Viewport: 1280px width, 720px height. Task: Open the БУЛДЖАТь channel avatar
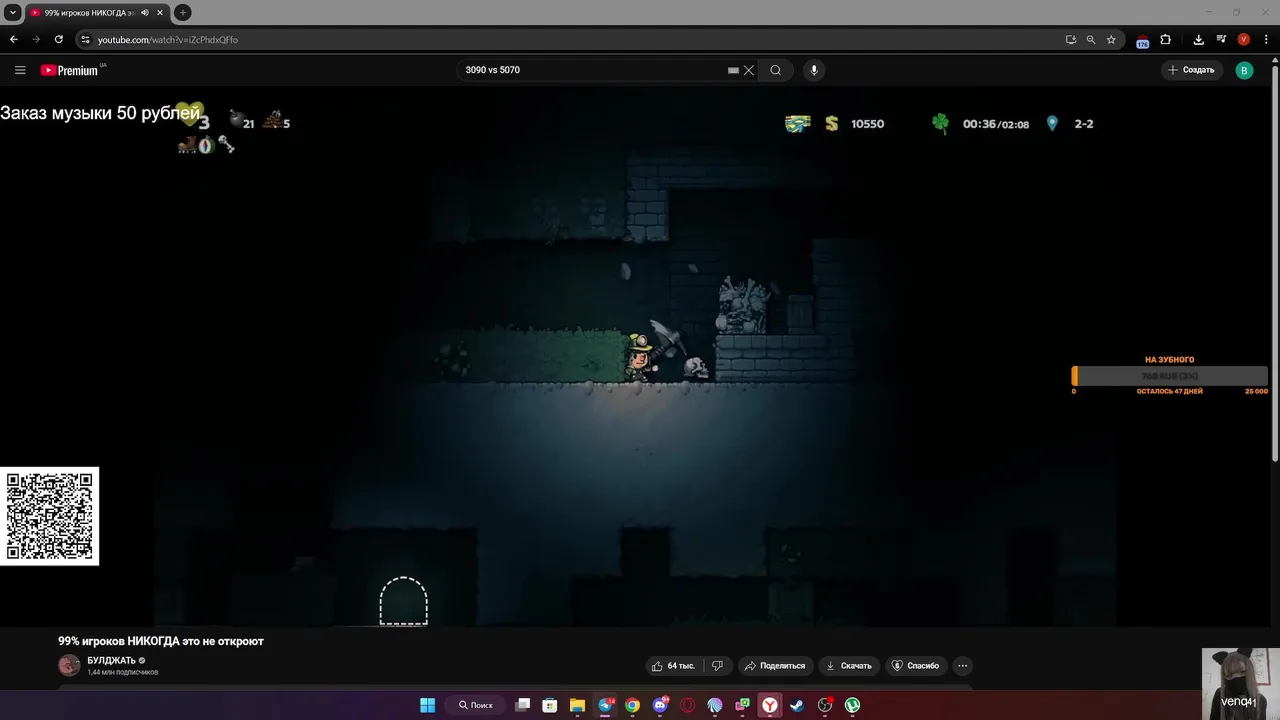tap(69, 665)
